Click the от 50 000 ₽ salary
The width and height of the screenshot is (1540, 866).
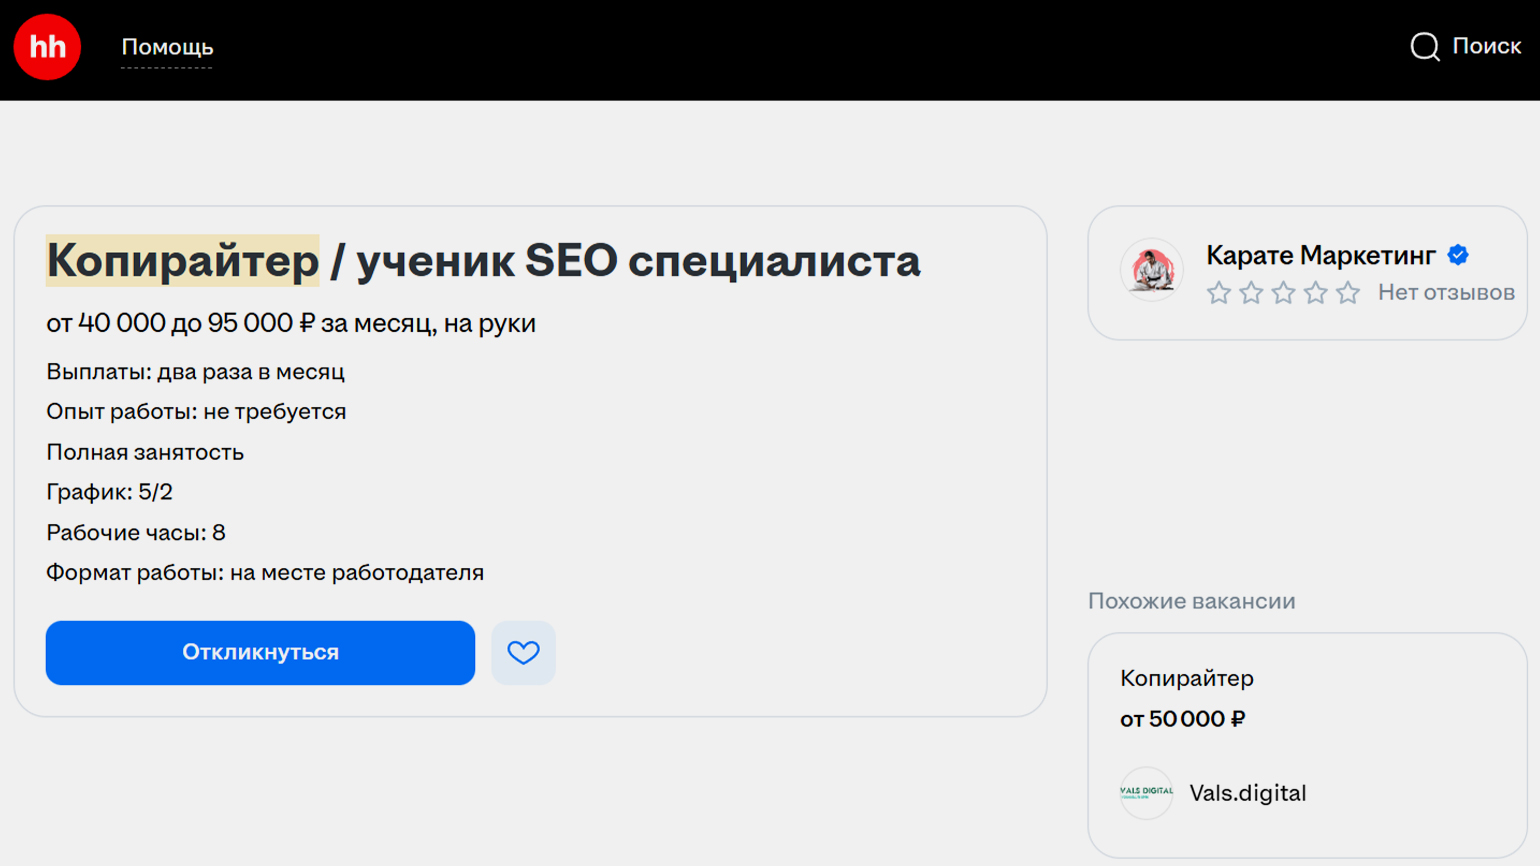[x=1182, y=719]
